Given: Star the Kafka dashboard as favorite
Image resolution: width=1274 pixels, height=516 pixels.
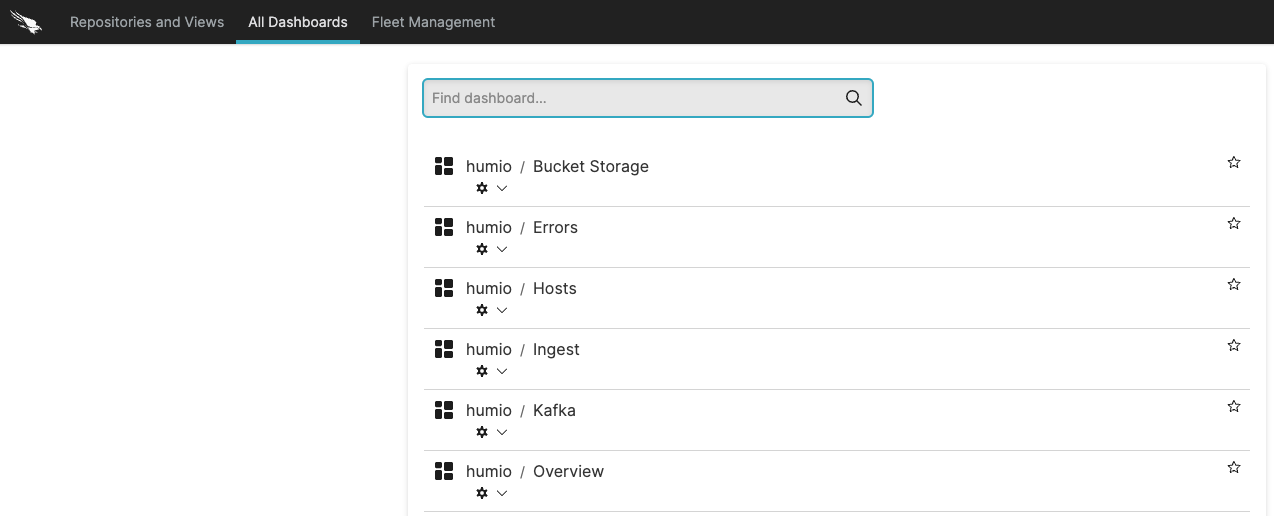Looking at the screenshot, I should pos(1234,406).
